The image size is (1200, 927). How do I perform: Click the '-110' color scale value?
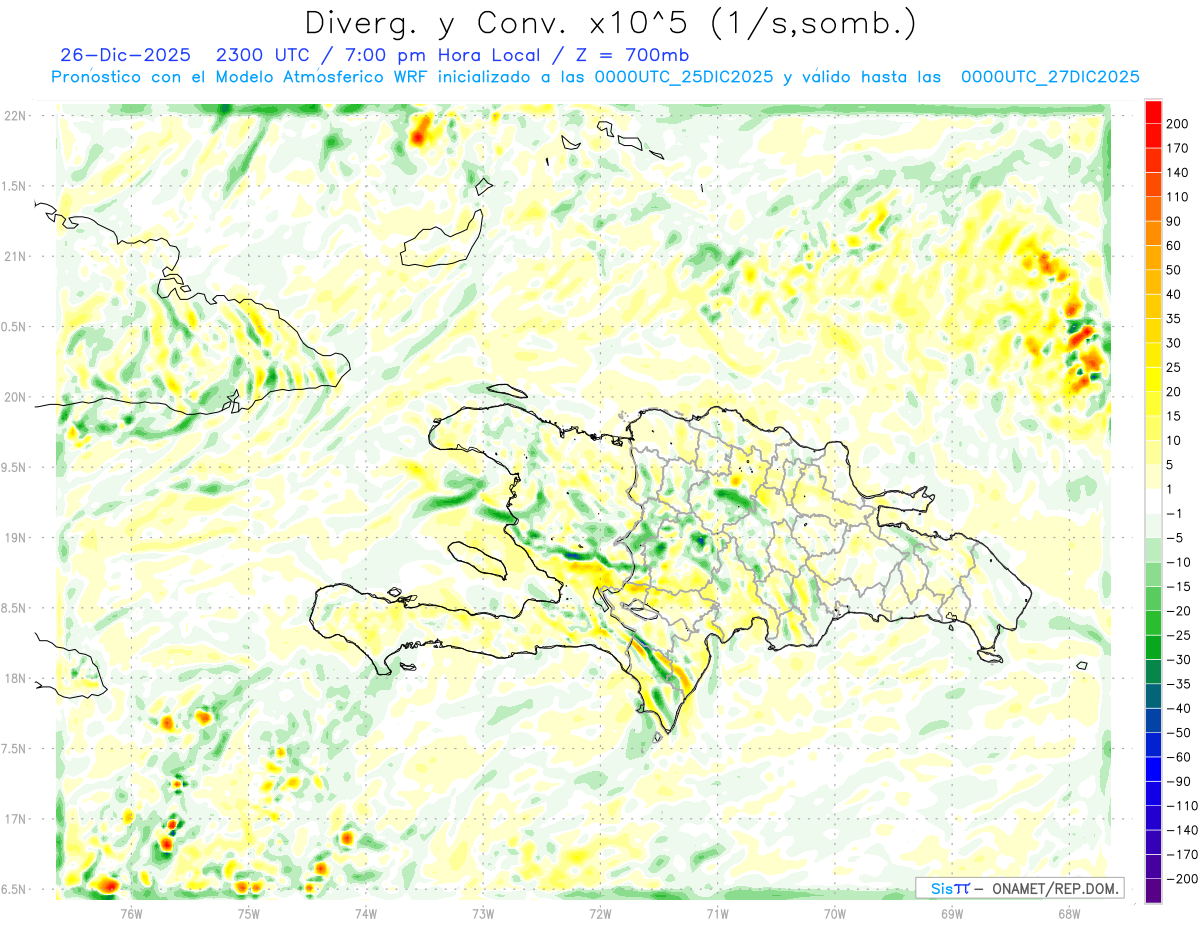(x=1180, y=806)
